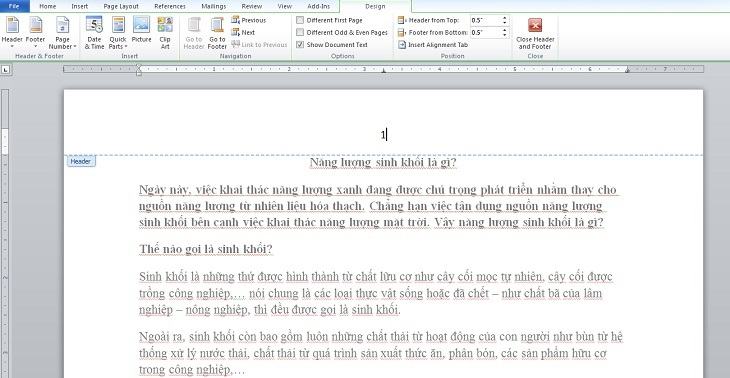Image resolution: width=730 pixels, height=378 pixels.
Task: Uncheck Show Document Text
Action: (332, 45)
